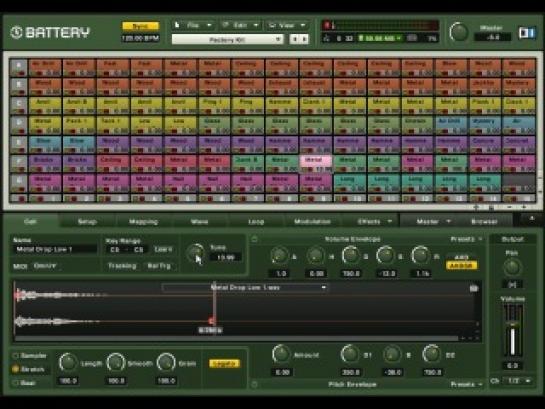The image size is (545, 409).
Task: Open the MIDI Omni channel dropdown
Action: pos(46,266)
